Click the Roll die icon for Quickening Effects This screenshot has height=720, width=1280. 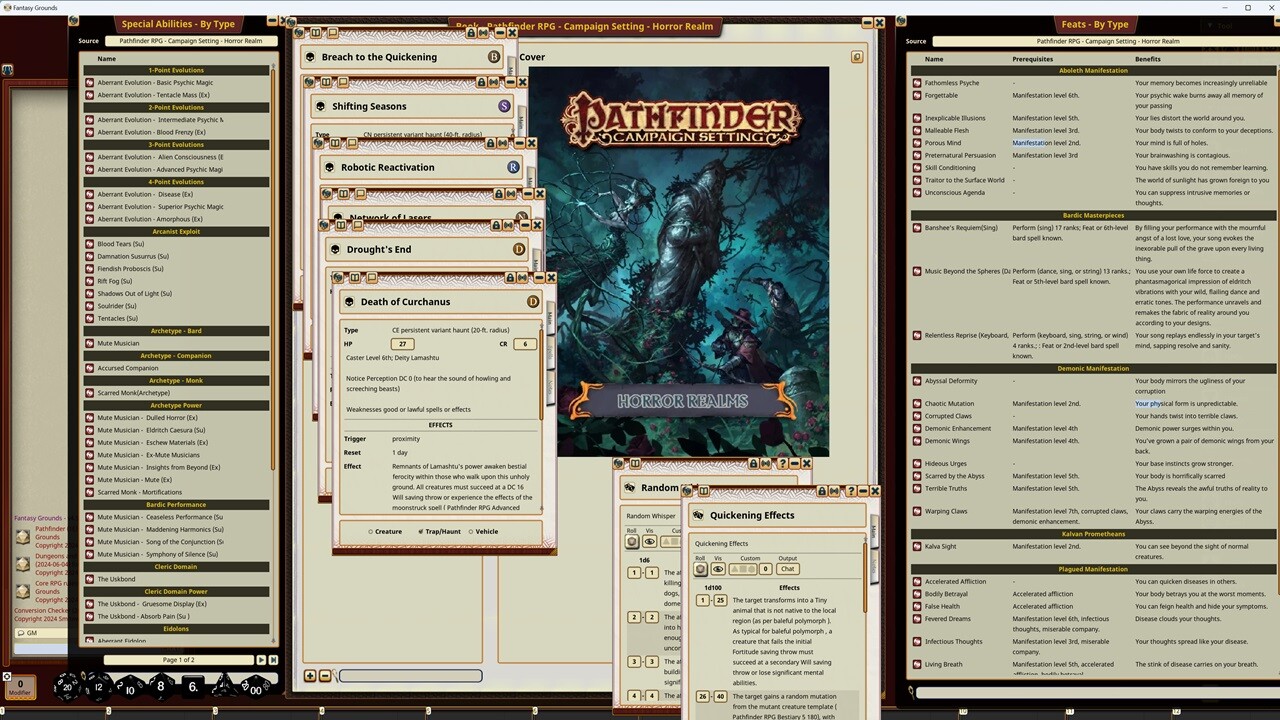tap(700, 569)
